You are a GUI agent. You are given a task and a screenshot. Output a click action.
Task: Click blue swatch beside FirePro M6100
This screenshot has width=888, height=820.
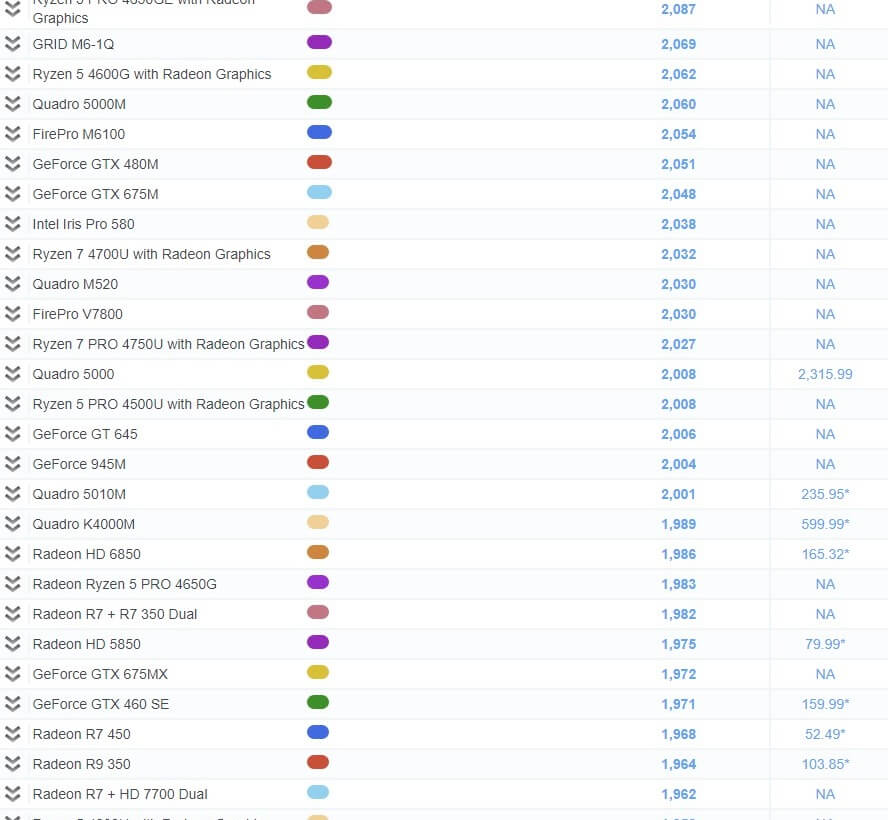tap(319, 133)
